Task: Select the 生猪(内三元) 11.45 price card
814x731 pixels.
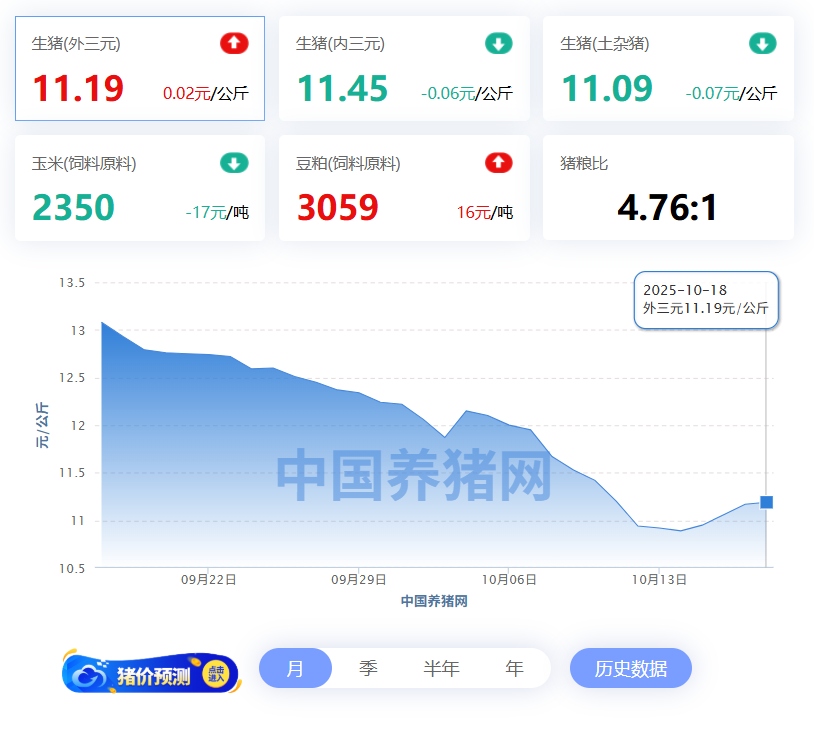Action: tap(404, 69)
